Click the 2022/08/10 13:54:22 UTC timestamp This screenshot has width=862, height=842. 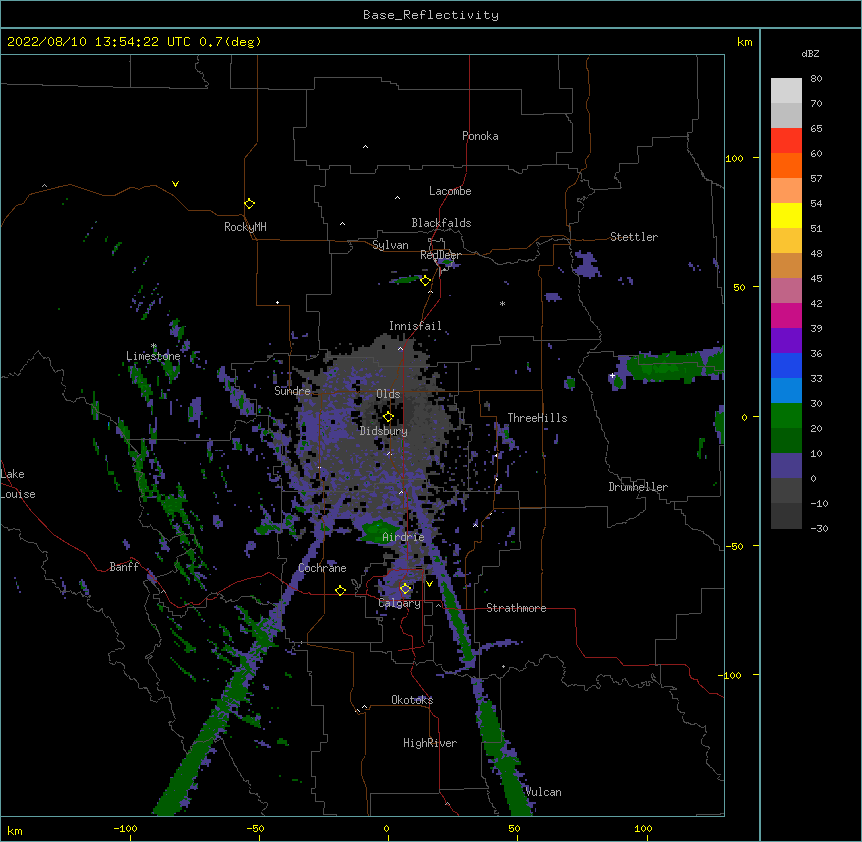coord(97,42)
